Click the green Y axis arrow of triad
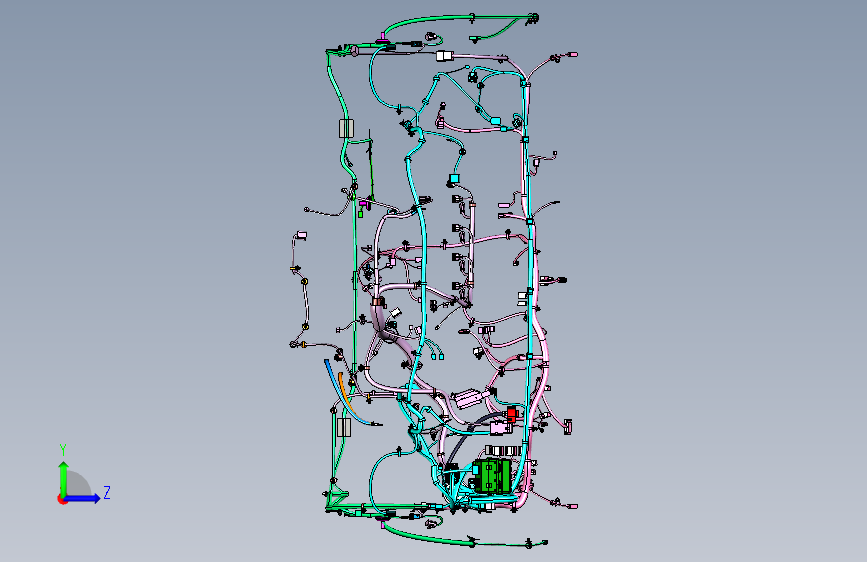867x562 pixels. click(x=64, y=478)
